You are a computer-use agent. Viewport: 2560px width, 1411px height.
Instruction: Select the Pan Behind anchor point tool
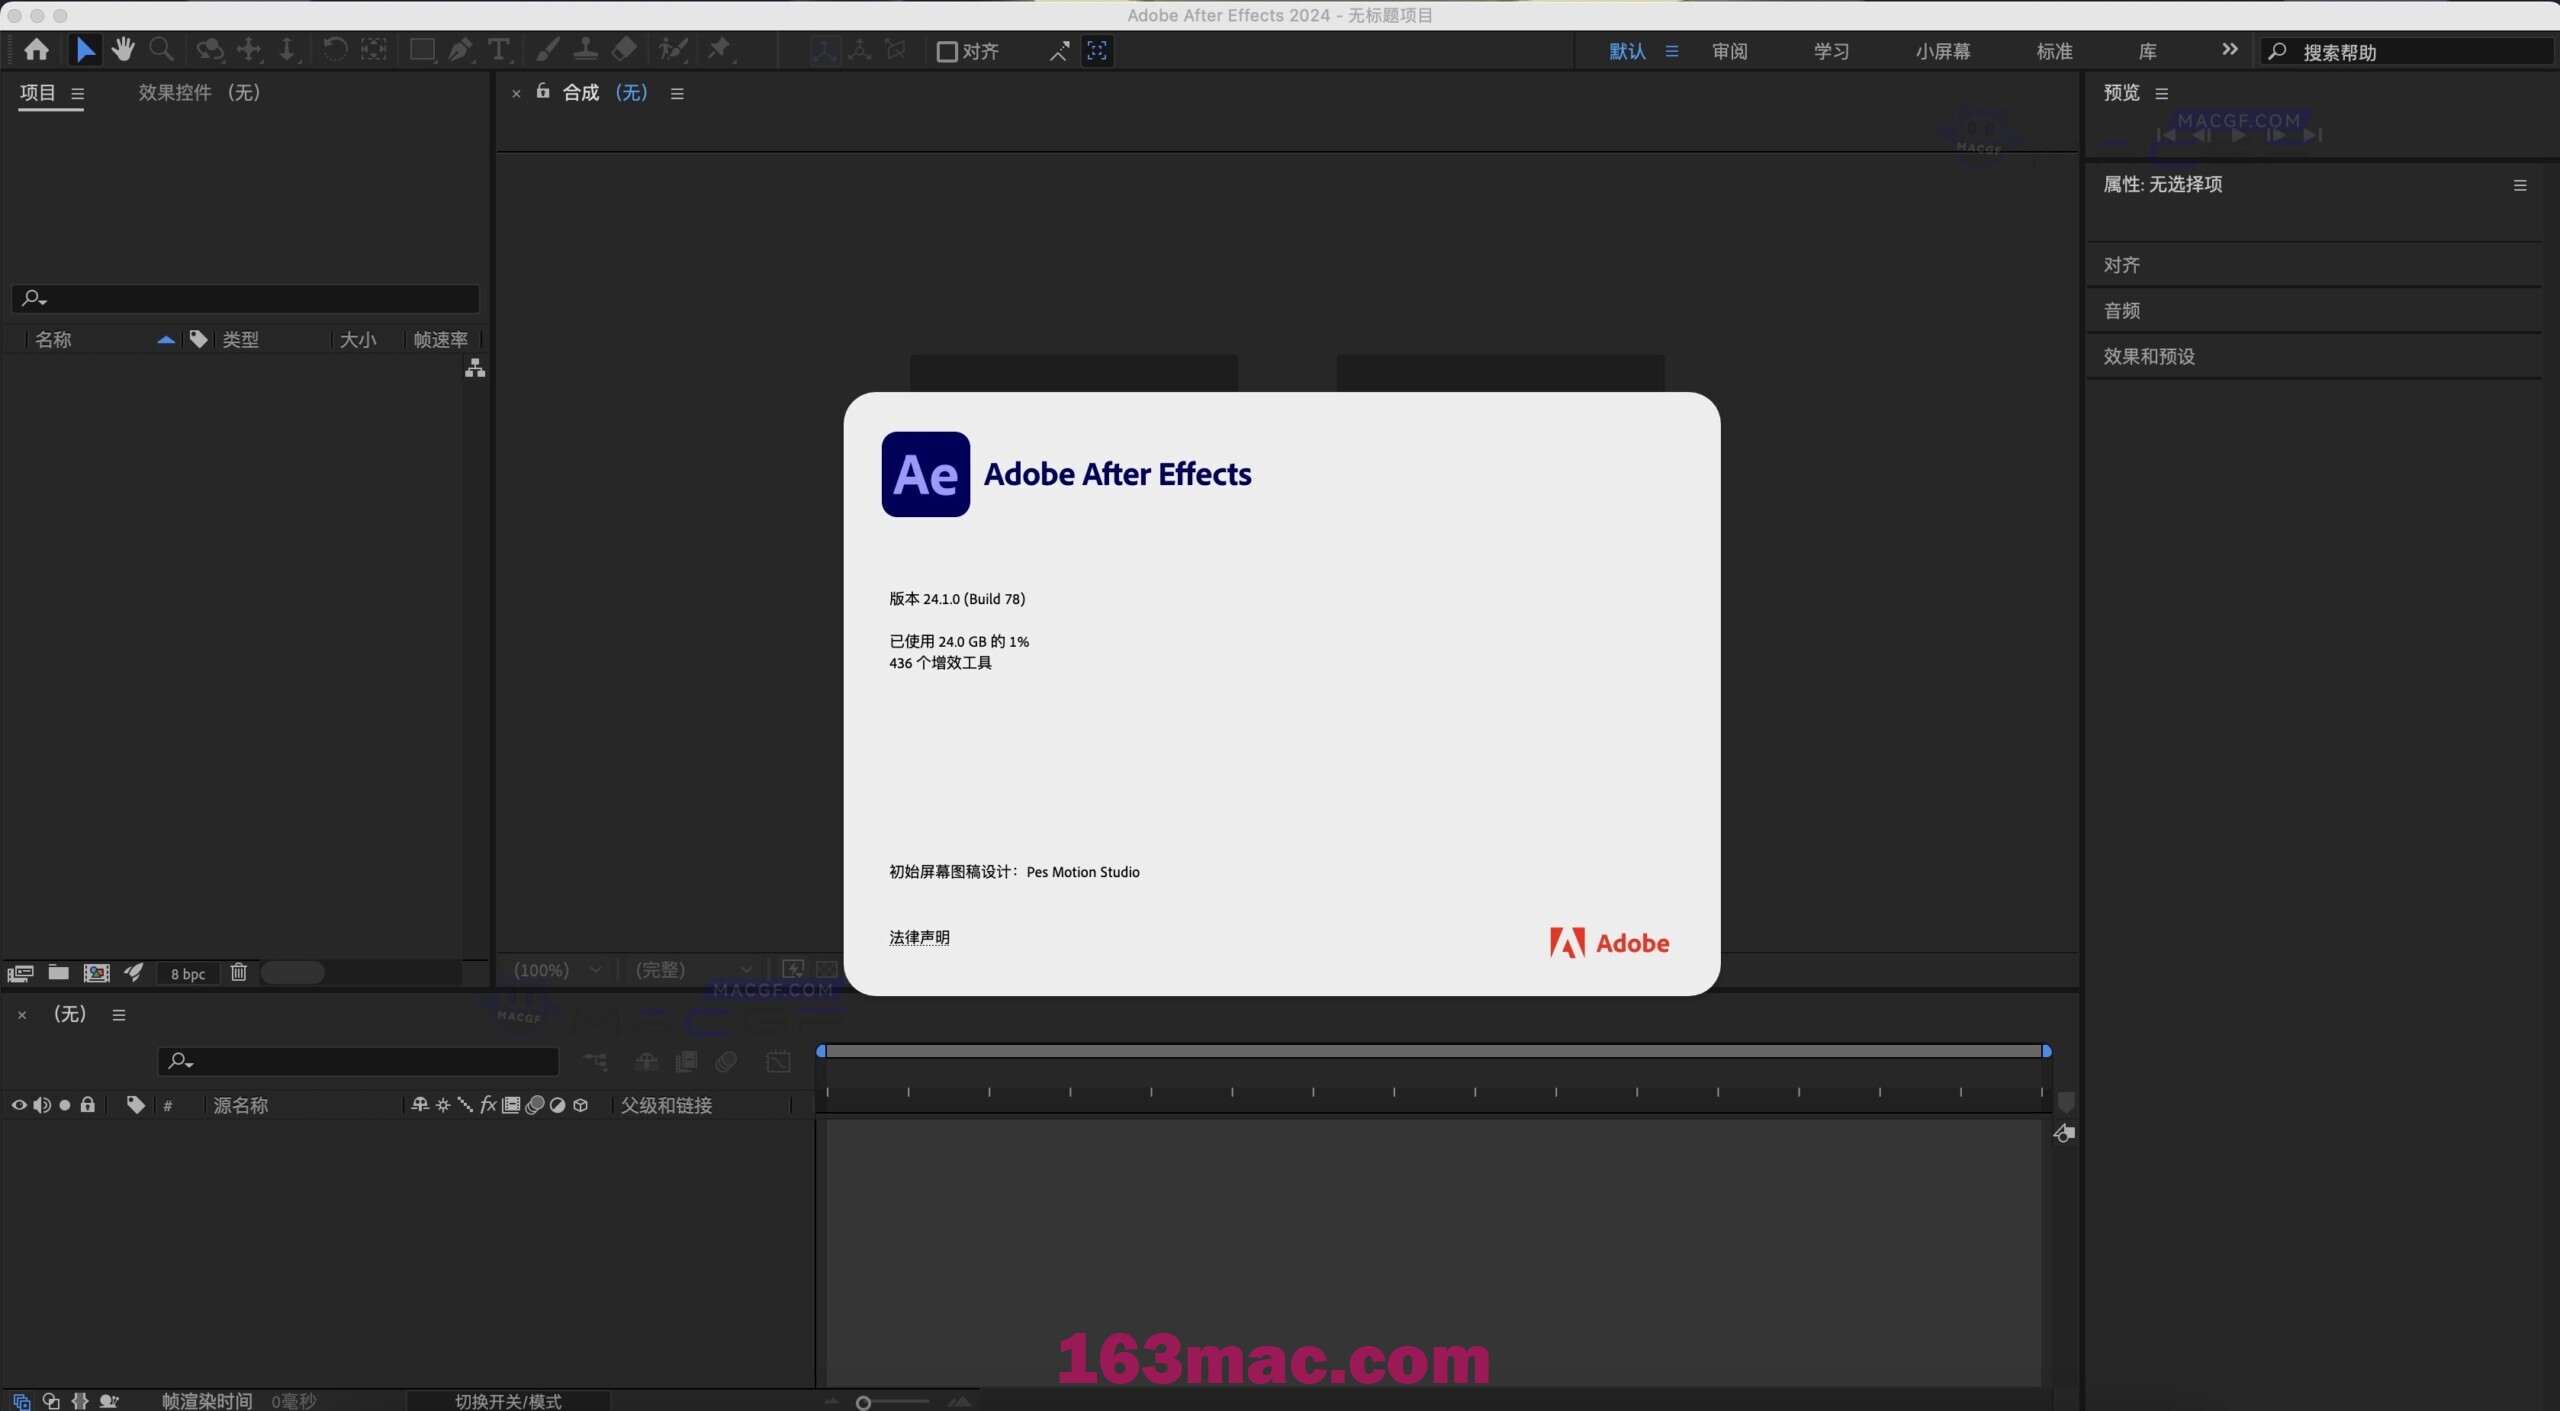click(x=374, y=50)
